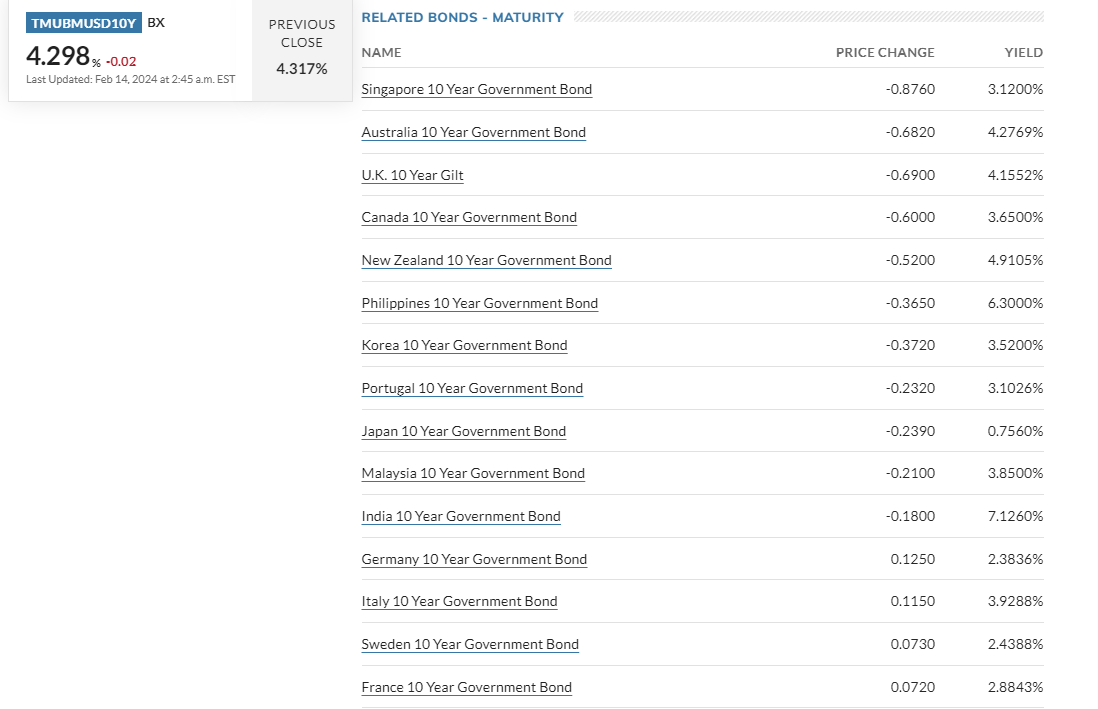
Task: Click India 10 Year Government Bond
Action: click(x=461, y=516)
